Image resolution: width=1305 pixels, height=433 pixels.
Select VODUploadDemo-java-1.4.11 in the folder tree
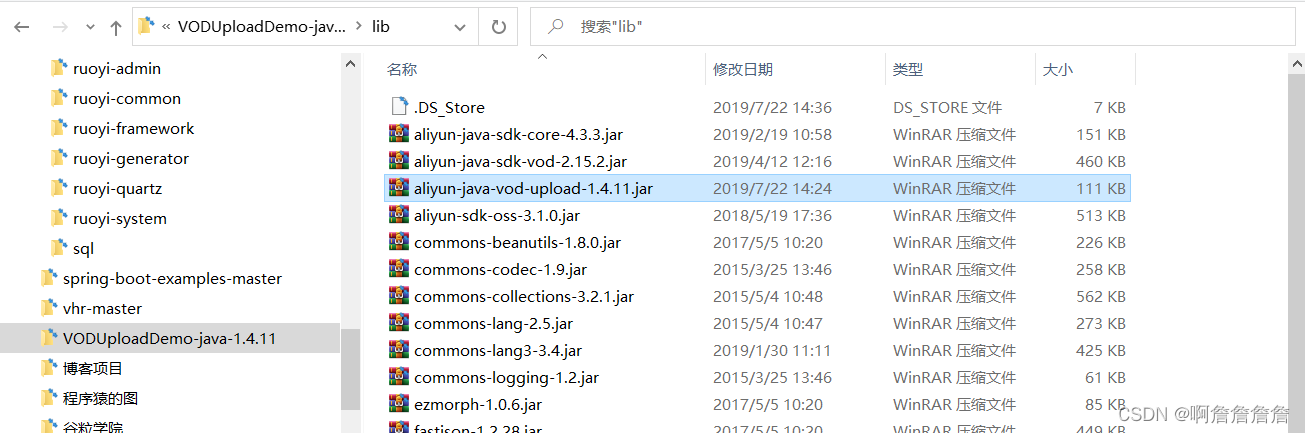[x=170, y=338]
